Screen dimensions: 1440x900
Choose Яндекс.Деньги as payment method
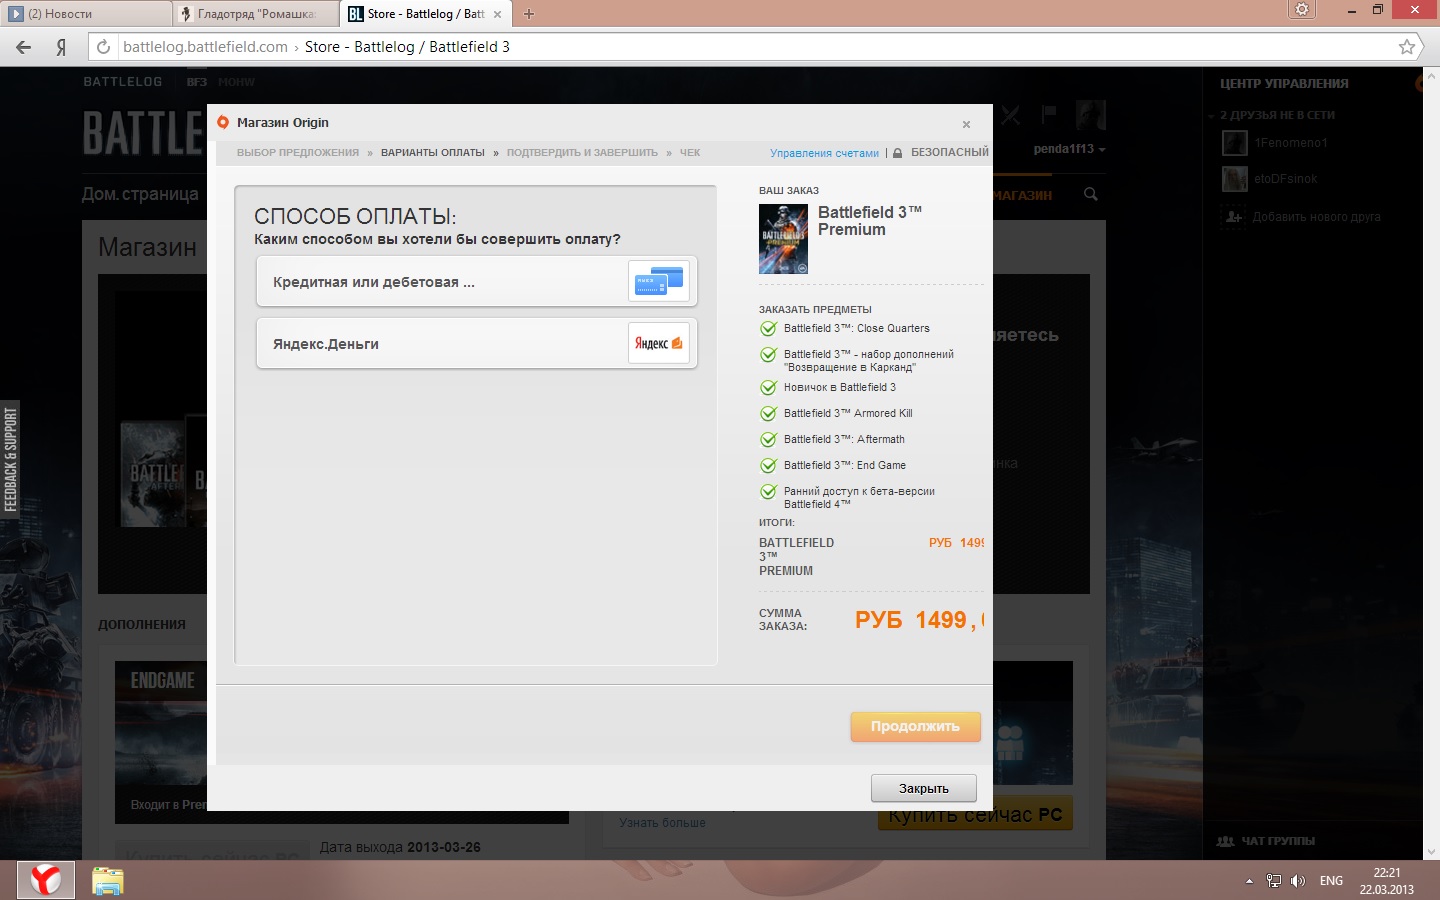point(476,344)
